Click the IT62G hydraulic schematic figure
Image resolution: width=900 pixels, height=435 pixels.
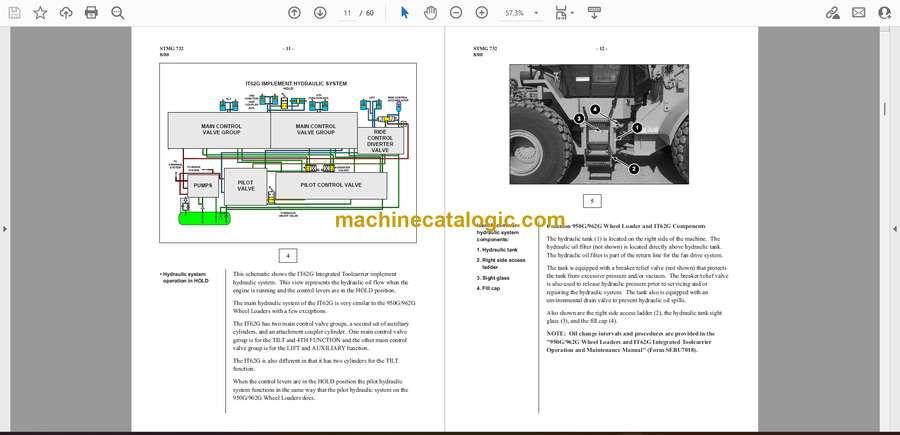pyautogui.click(x=288, y=153)
